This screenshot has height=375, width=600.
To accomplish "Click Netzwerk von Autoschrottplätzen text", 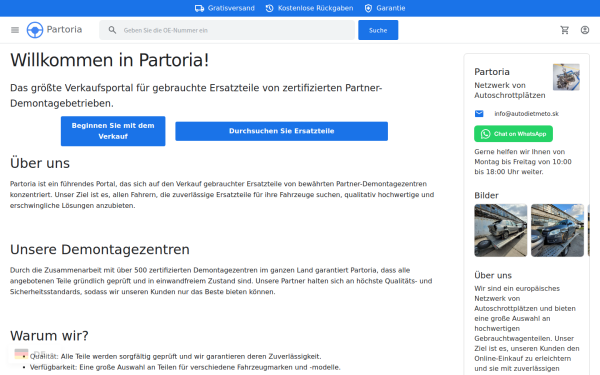I will [510, 90].
